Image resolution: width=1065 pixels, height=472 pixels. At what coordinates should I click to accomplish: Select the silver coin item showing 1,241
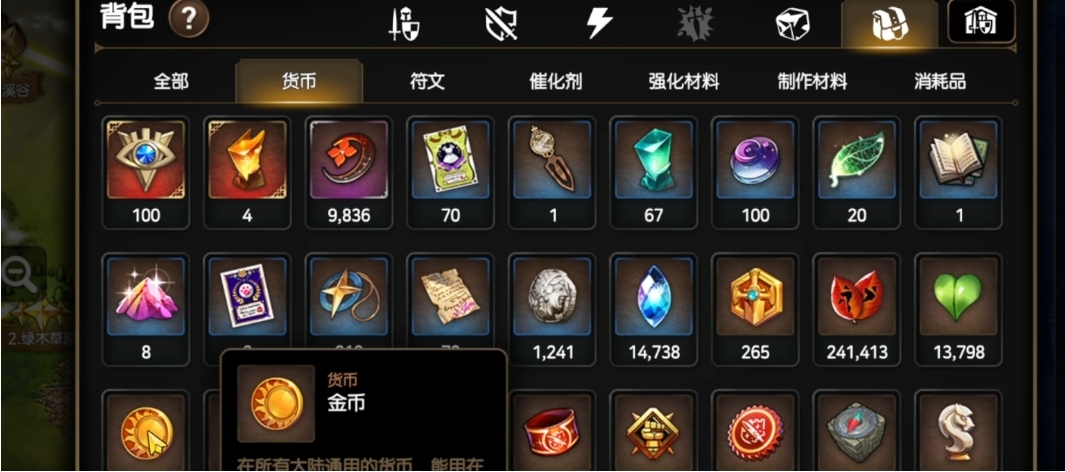[x=552, y=310]
